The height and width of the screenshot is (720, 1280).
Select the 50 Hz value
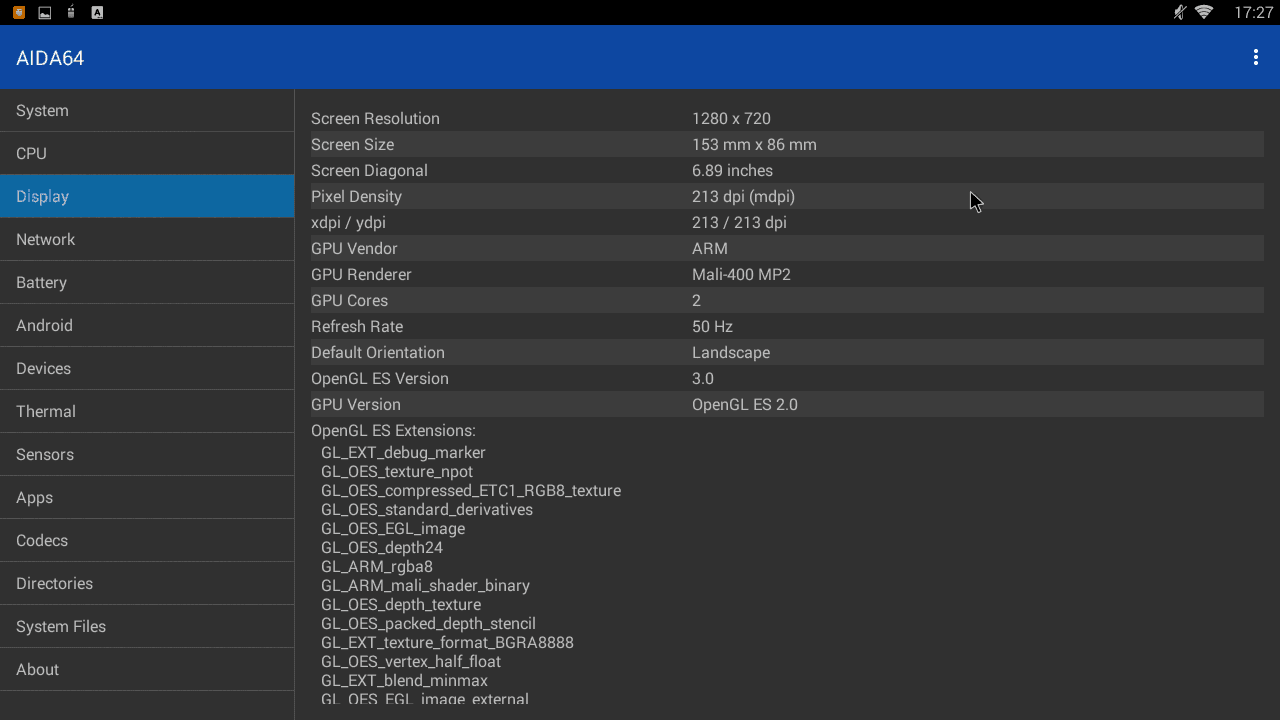pos(712,327)
